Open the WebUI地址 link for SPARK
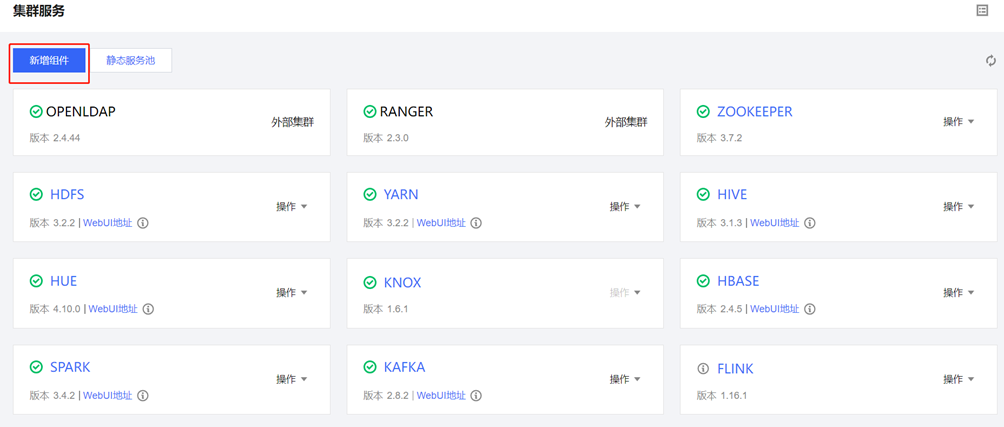This screenshot has height=427, width=1004. pyautogui.click(x=107, y=396)
